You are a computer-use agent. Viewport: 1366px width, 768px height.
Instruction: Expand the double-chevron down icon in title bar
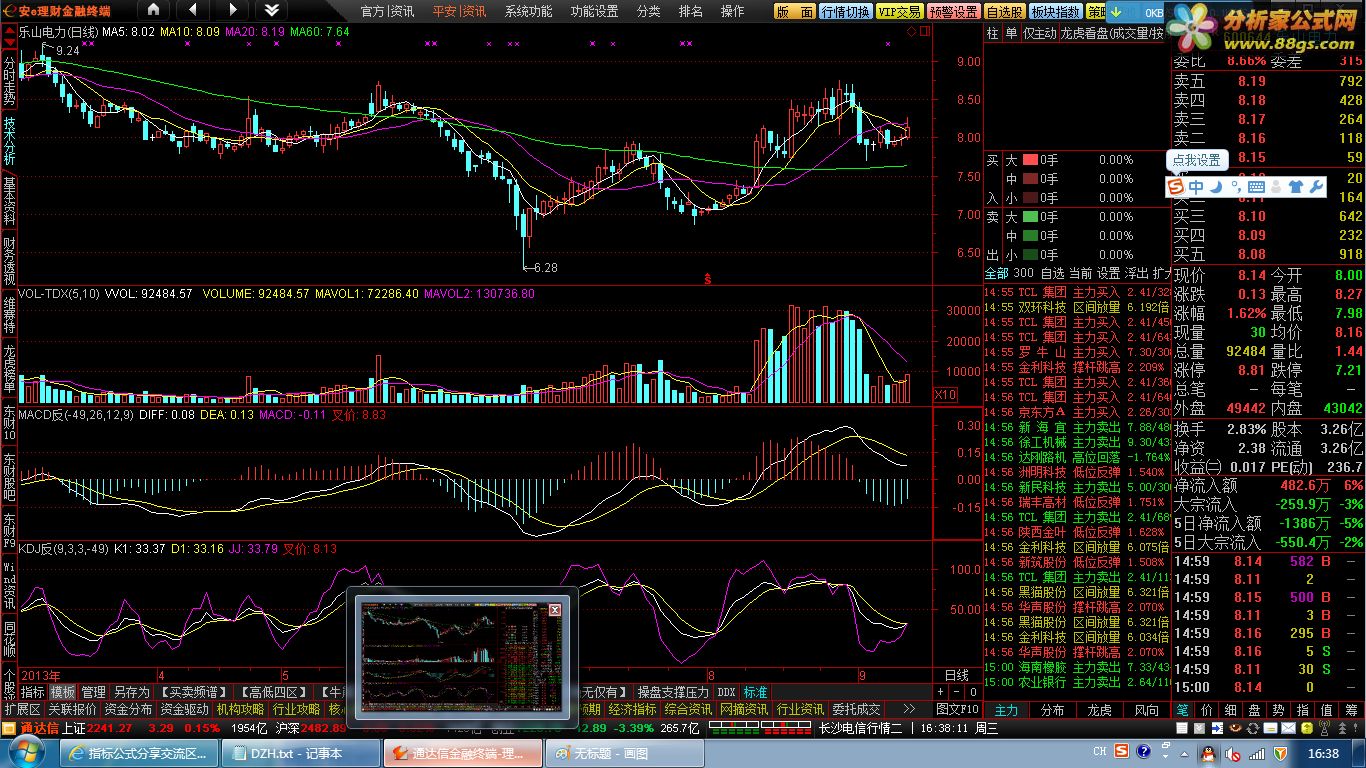271,10
